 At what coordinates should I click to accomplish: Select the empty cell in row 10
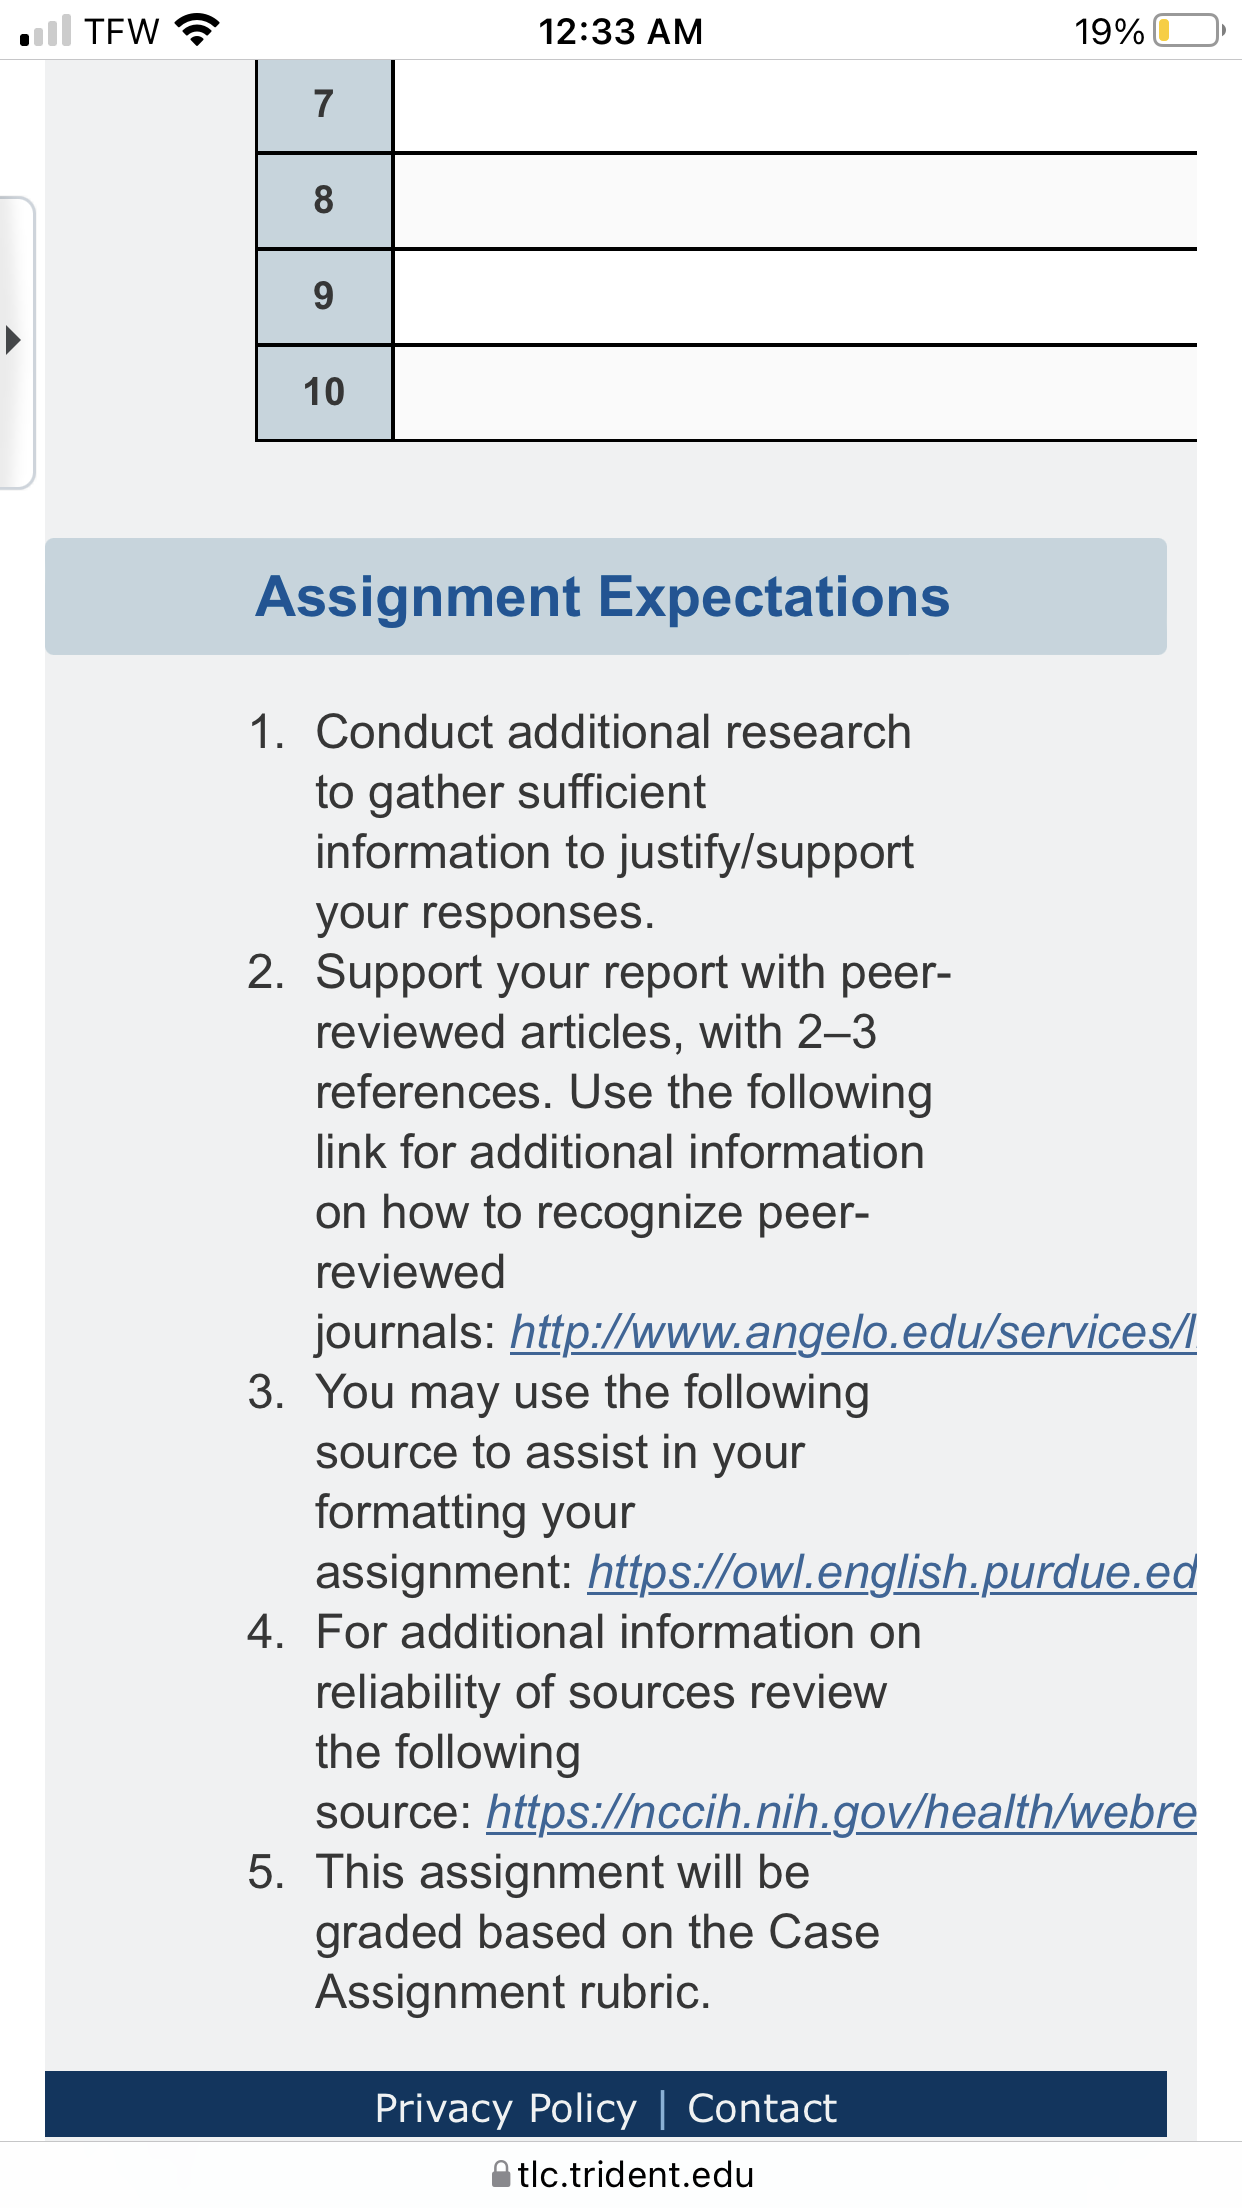(x=795, y=393)
